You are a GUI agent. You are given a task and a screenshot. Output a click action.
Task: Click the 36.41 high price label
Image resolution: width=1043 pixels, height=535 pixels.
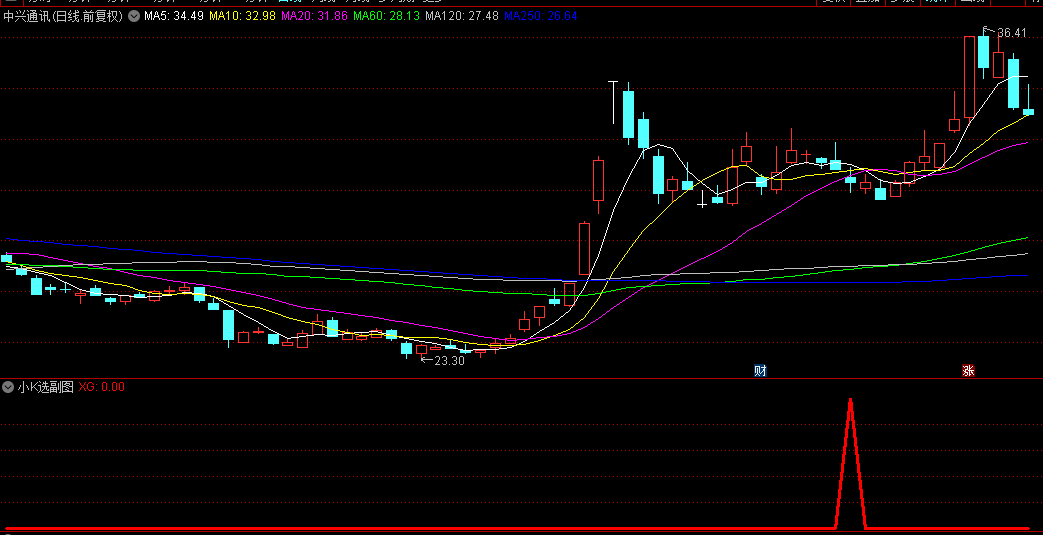pos(1011,32)
